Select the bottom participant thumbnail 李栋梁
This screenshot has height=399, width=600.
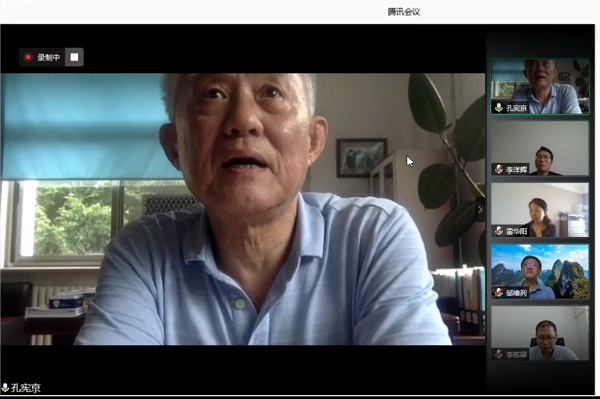click(540, 333)
